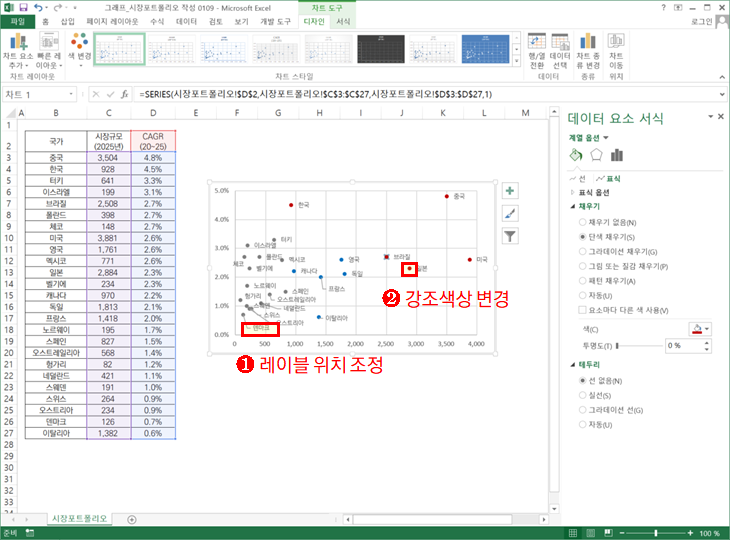Click the chart styles brush button
The height and width of the screenshot is (540, 730).
point(510,214)
